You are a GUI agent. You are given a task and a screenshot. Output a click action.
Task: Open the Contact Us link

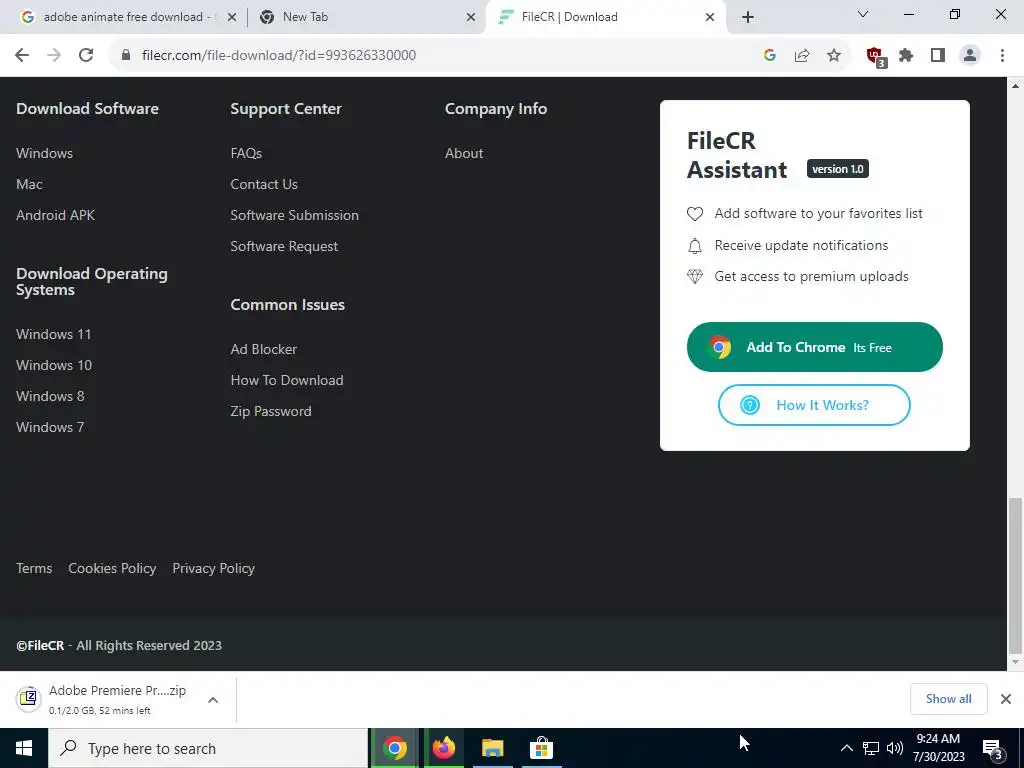pyautogui.click(x=264, y=184)
